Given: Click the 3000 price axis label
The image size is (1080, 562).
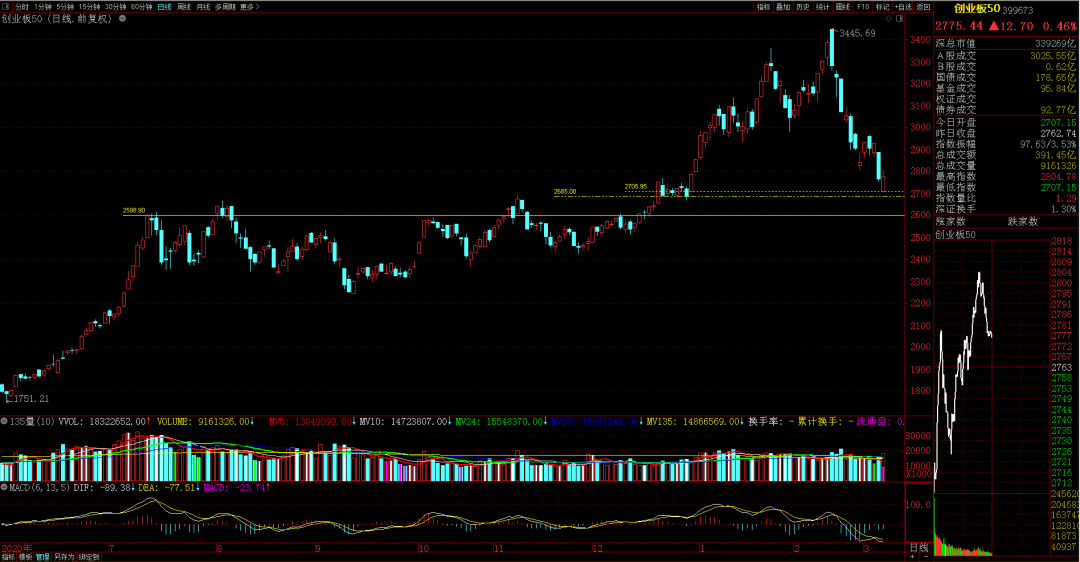Looking at the screenshot, I should click(x=920, y=127).
